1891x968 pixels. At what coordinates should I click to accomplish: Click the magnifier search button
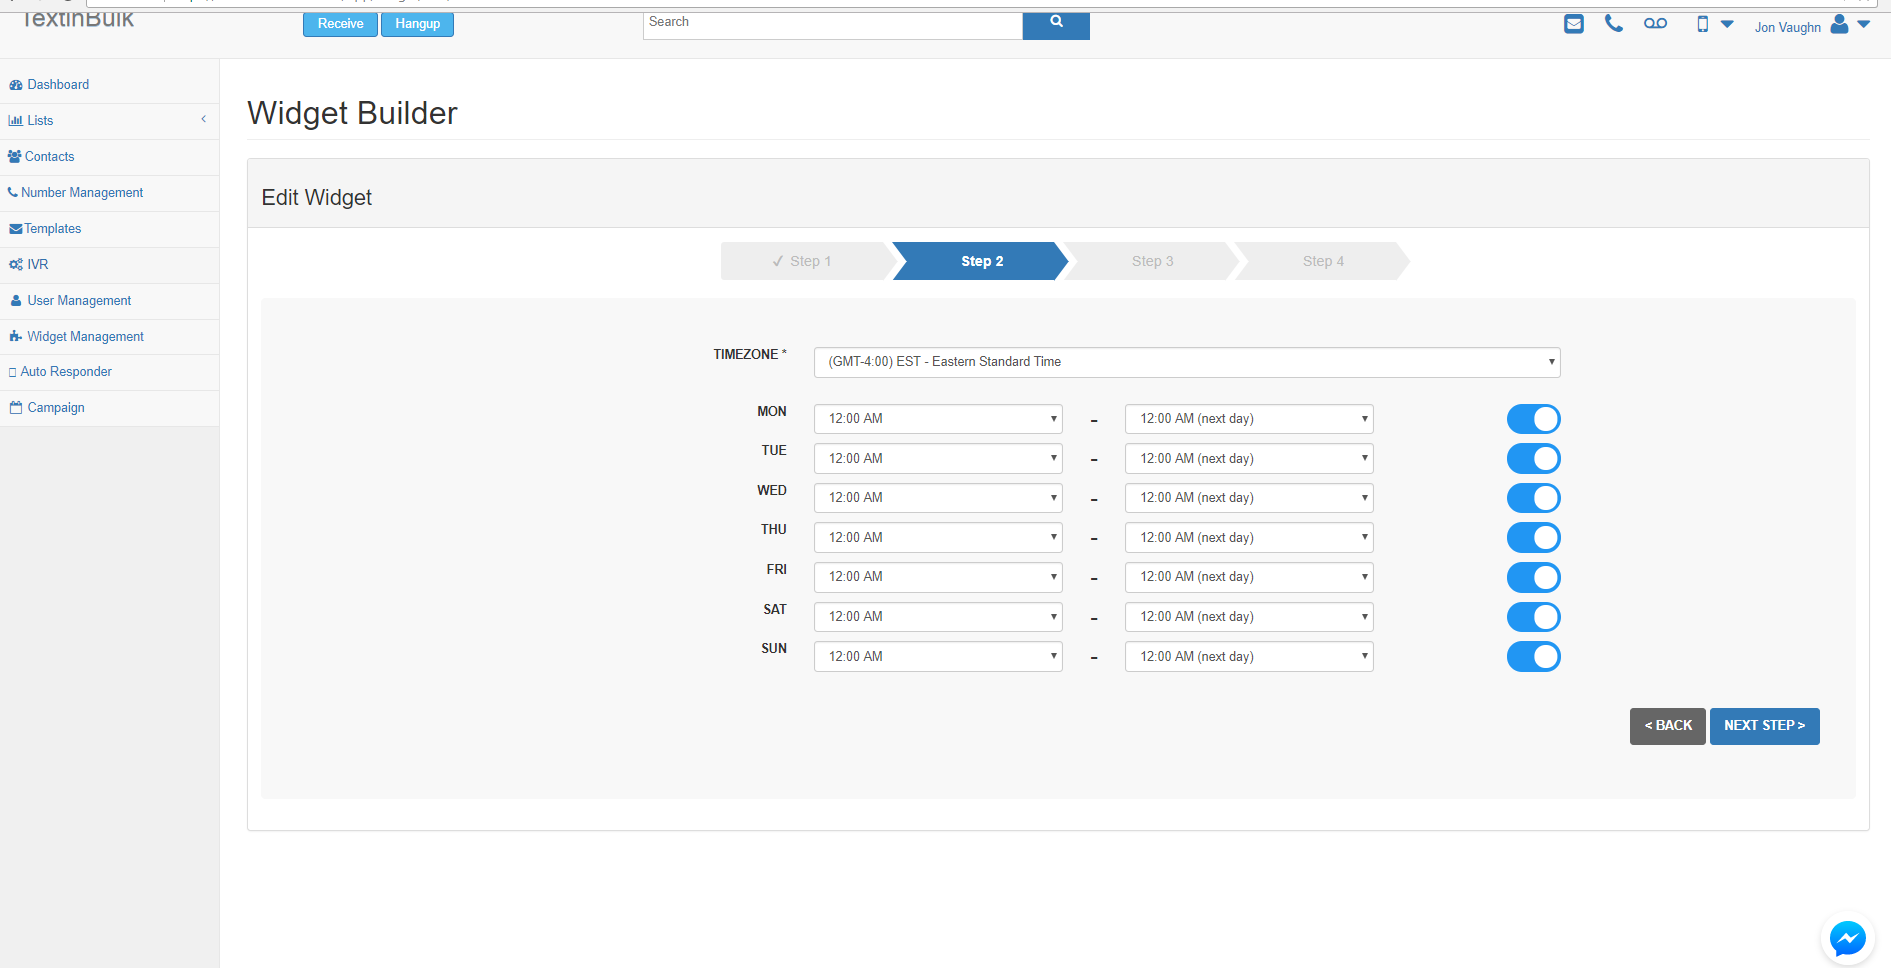click(1056, 24)
